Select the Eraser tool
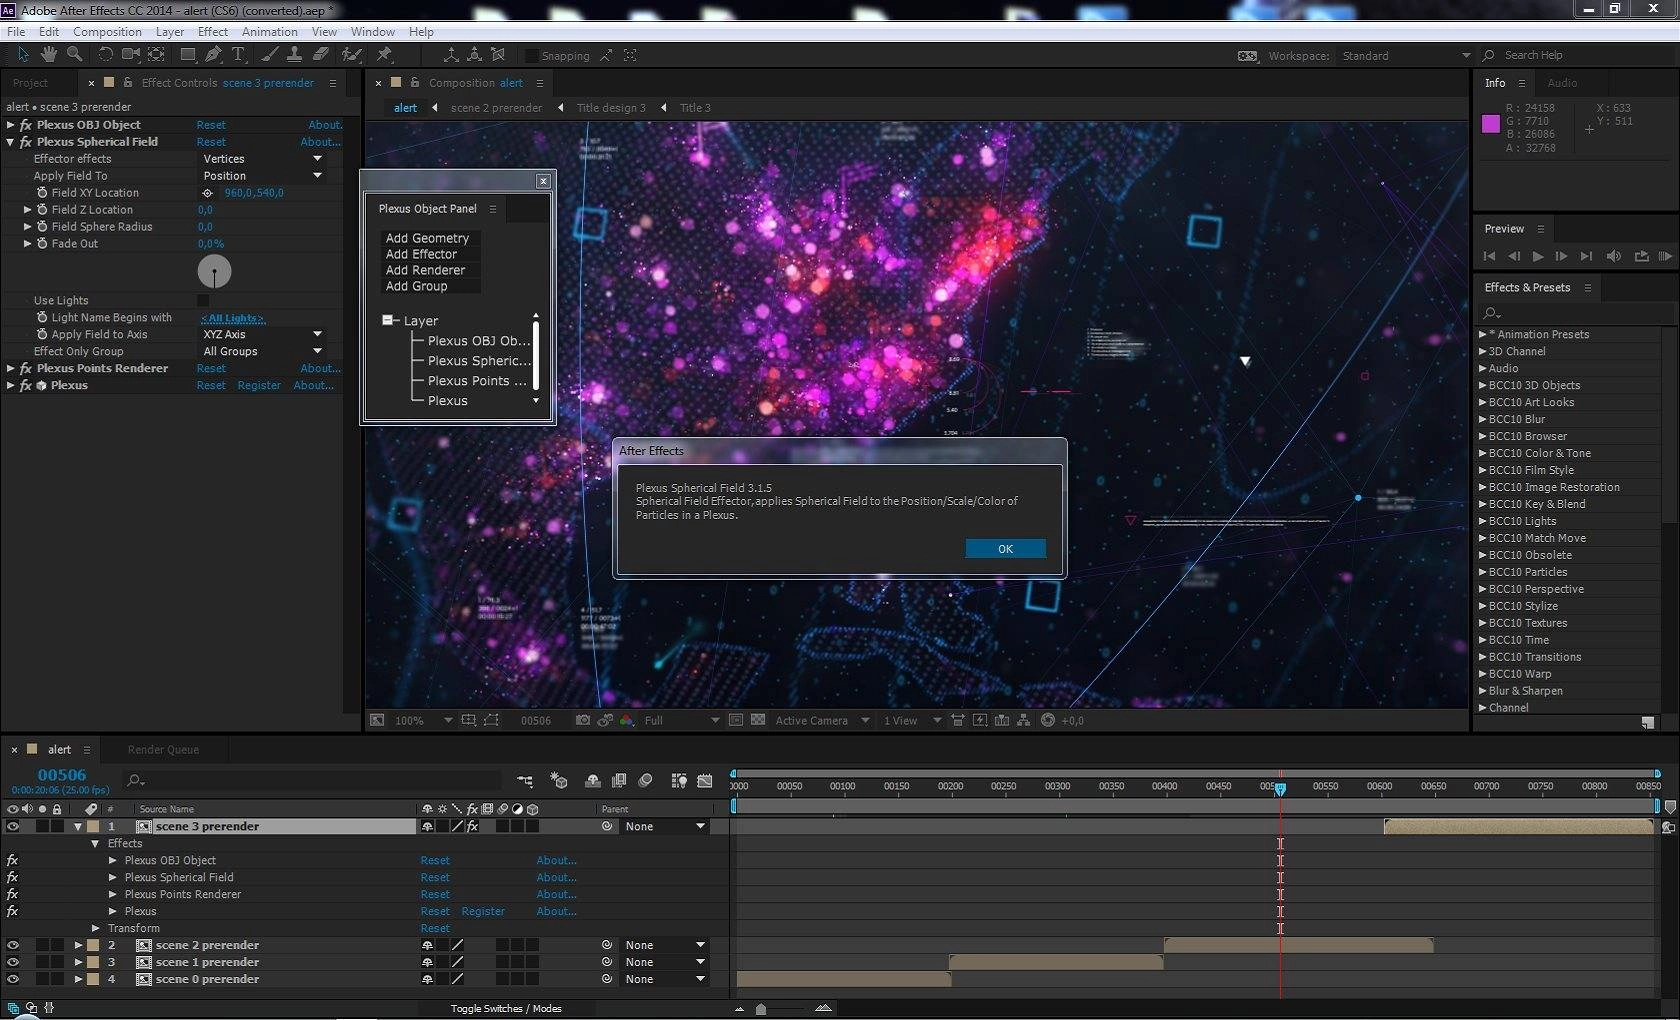Viewport: 1680px width, 1020px height. point(321,54)
